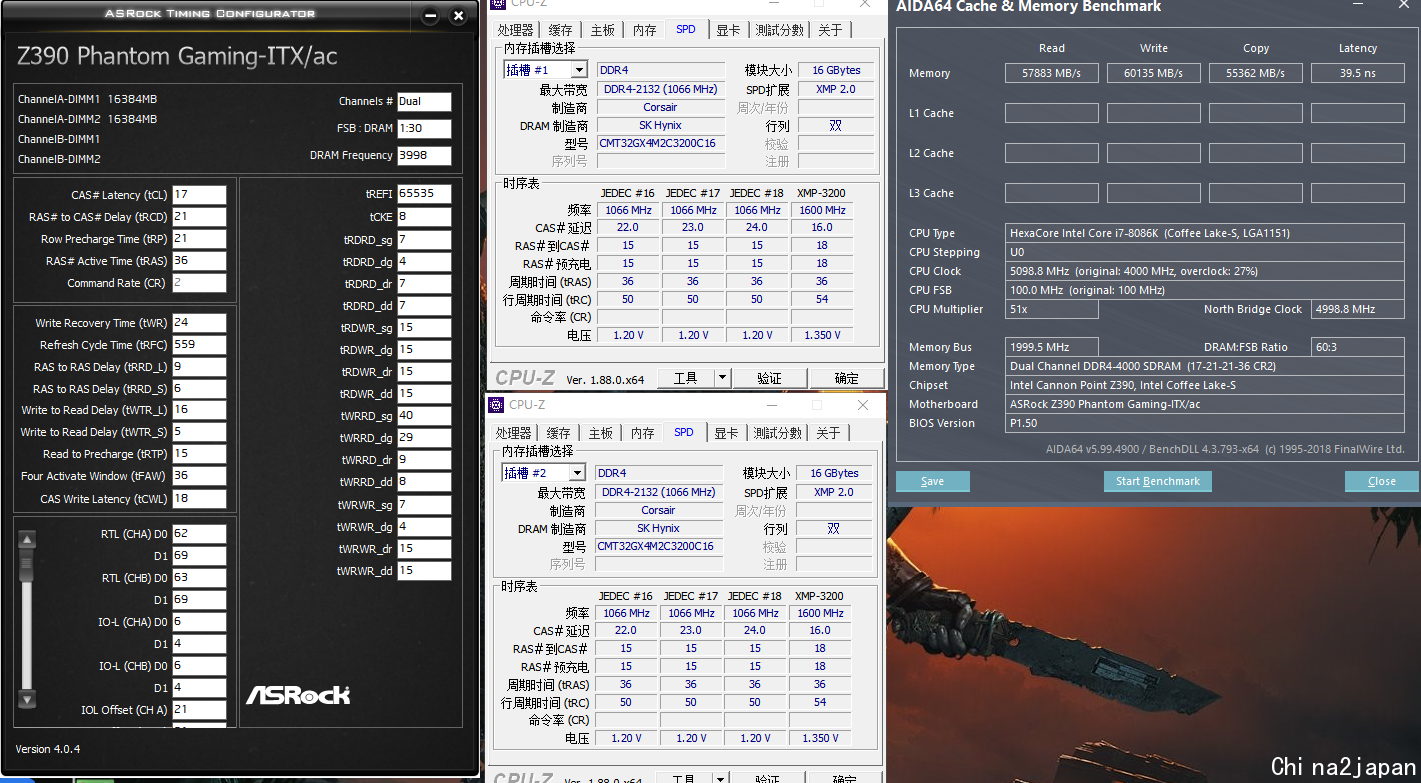1421x783 pixels.
Task: Click part number CMT32GX4M2C3200C16 in slot #2 CPU-Z
Action: [x=658, y=546]
